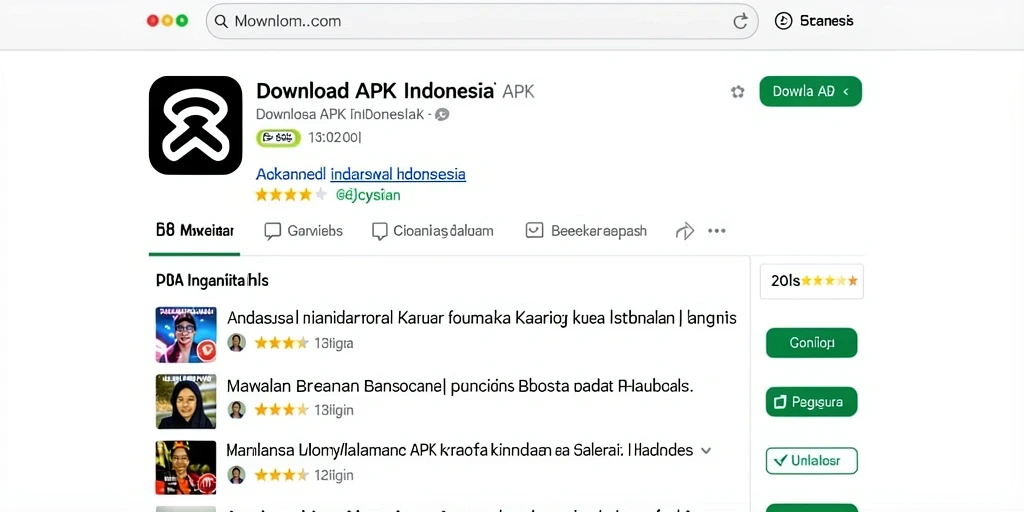Click the stars in the 13iigia row
Screen dimensions: 1024x512
[x=281, y=343]
